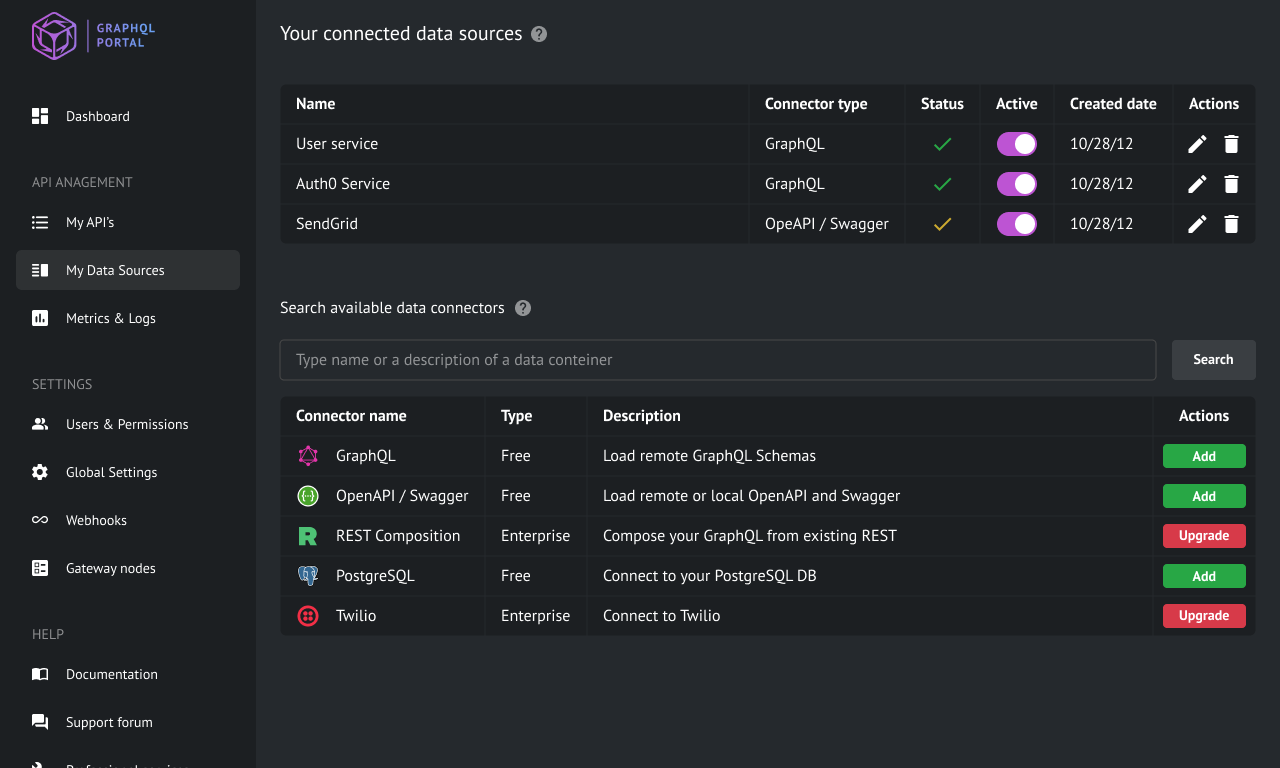
Task: Open Users & Permissions settings
Action: (x=128, y=424)
